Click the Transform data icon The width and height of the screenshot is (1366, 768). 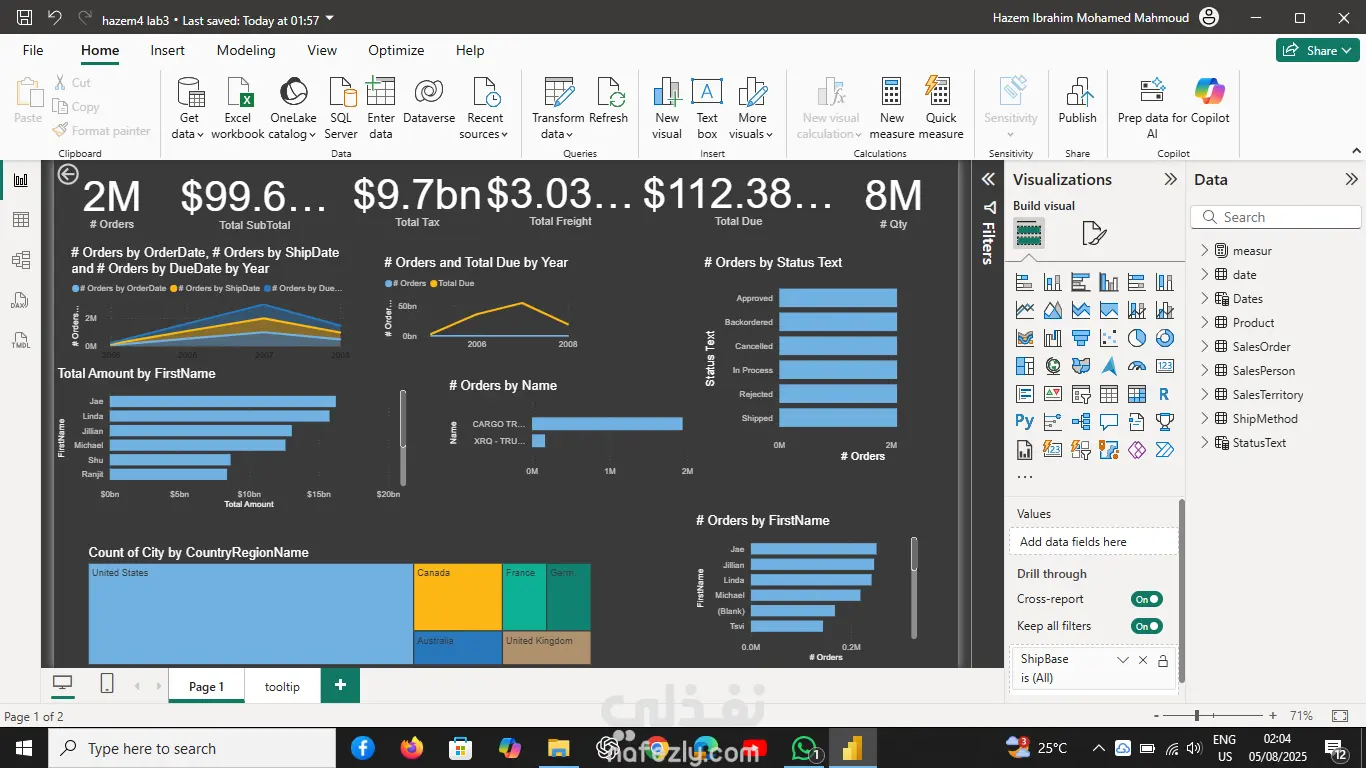coord(558,93)
